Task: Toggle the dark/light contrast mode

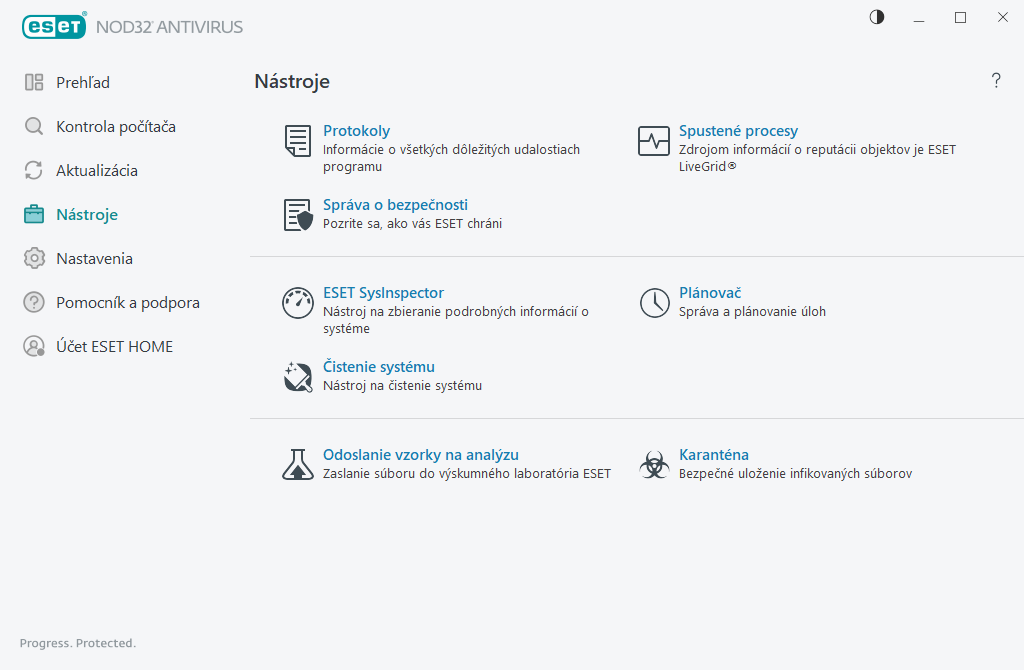Action: click(x=877, y=17)
